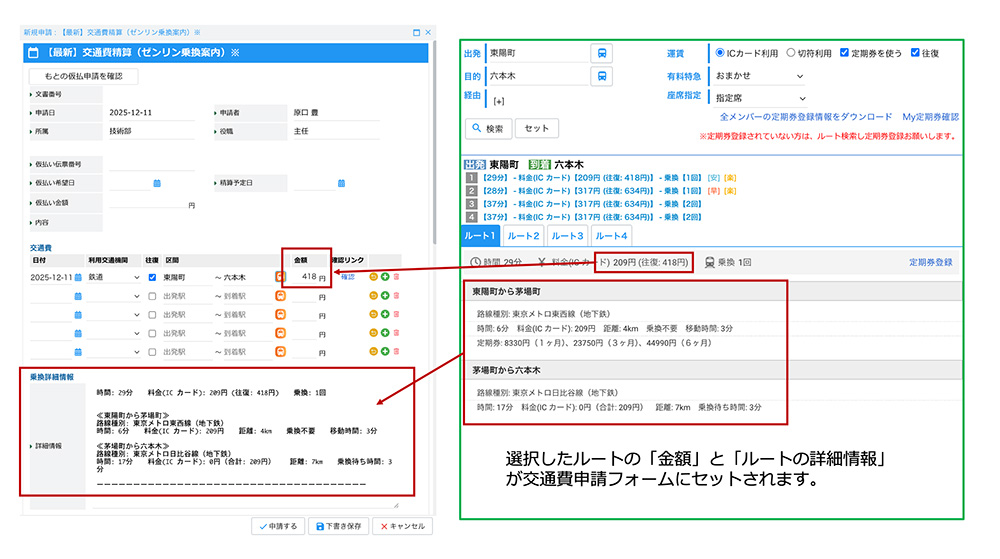Viewport: 1000px width, 559px height.
Task: Click the bus icon beside departure 東陽町
Action: (x=602, y=53)
